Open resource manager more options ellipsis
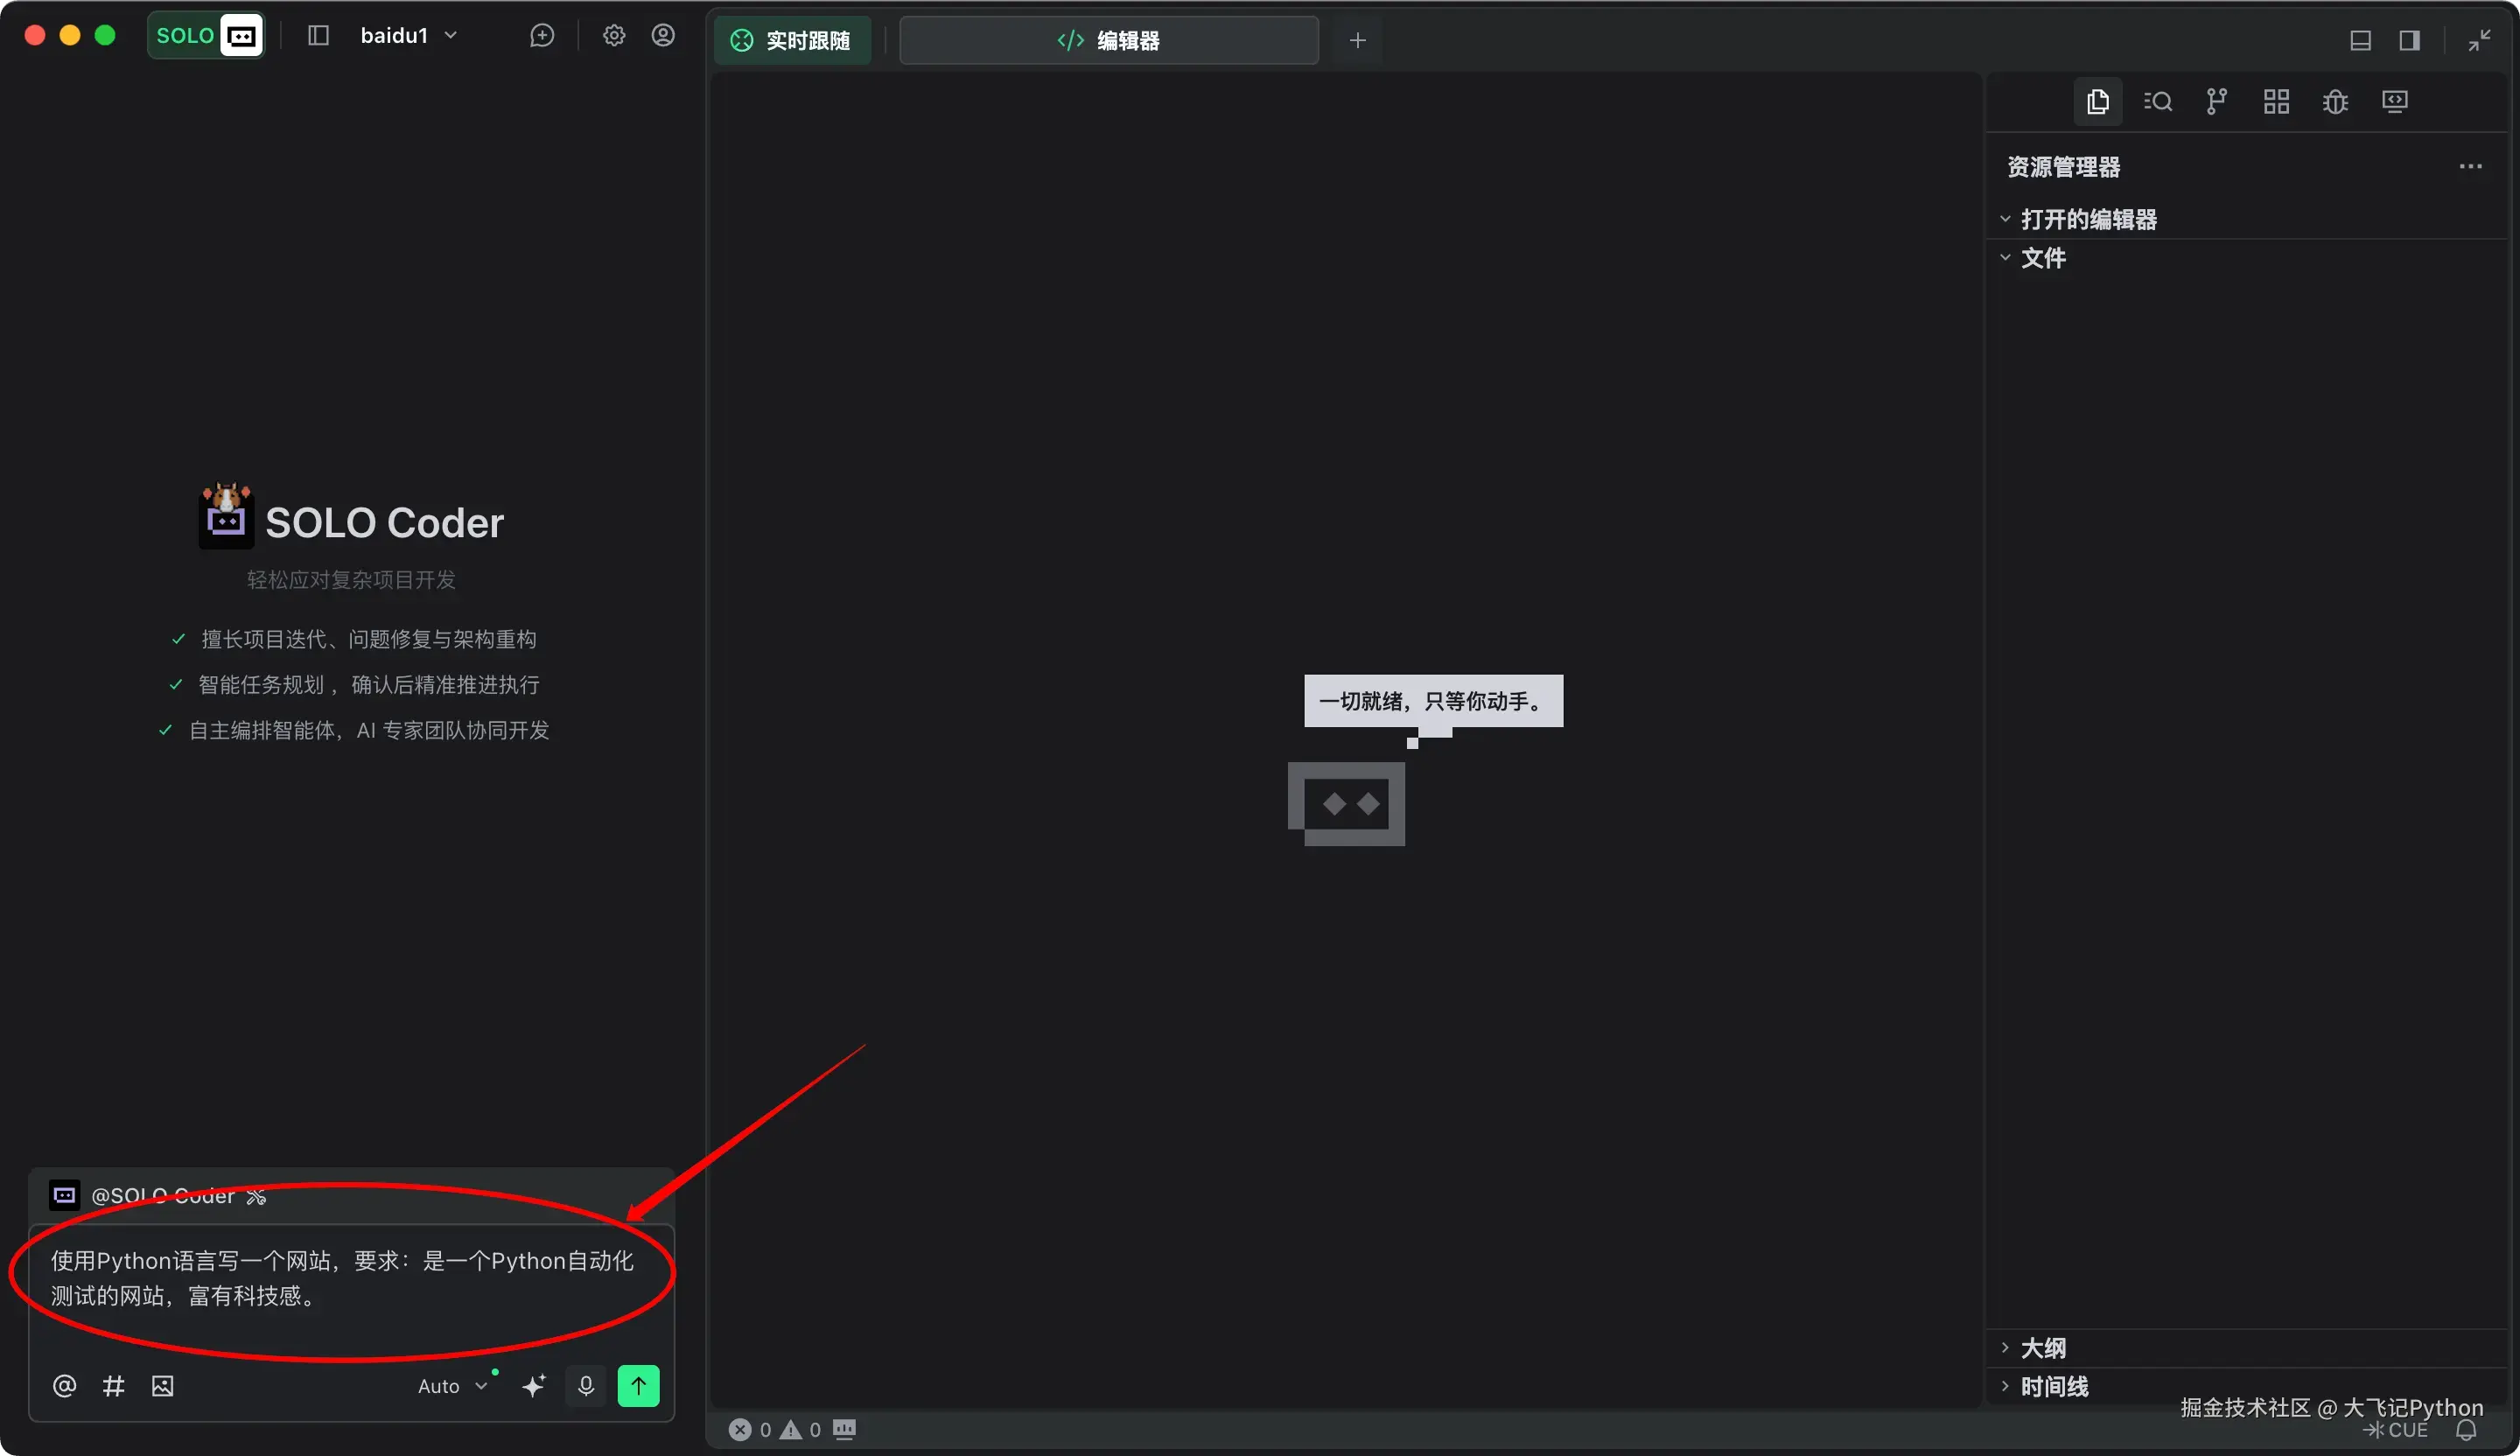This screenshot has height=1456, width=2520. [2470, 167]
